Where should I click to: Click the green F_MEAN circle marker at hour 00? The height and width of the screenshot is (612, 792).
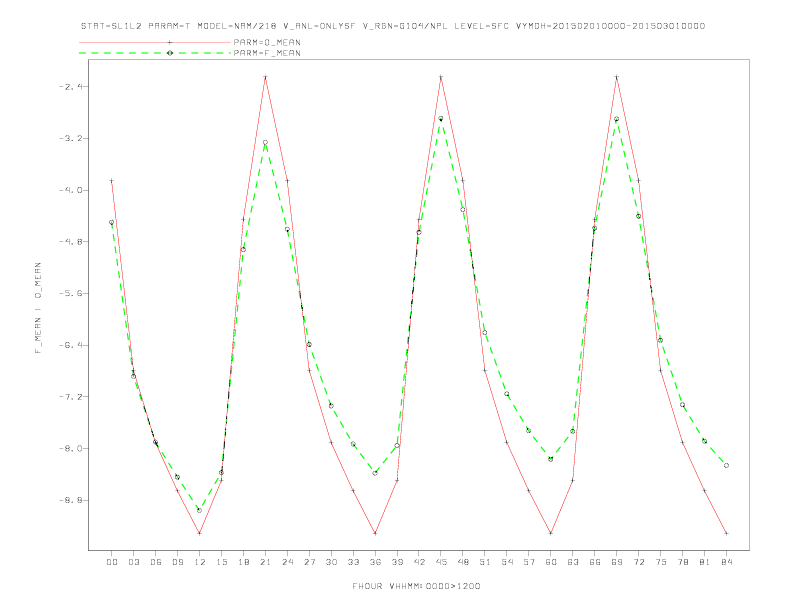(112, 222)
